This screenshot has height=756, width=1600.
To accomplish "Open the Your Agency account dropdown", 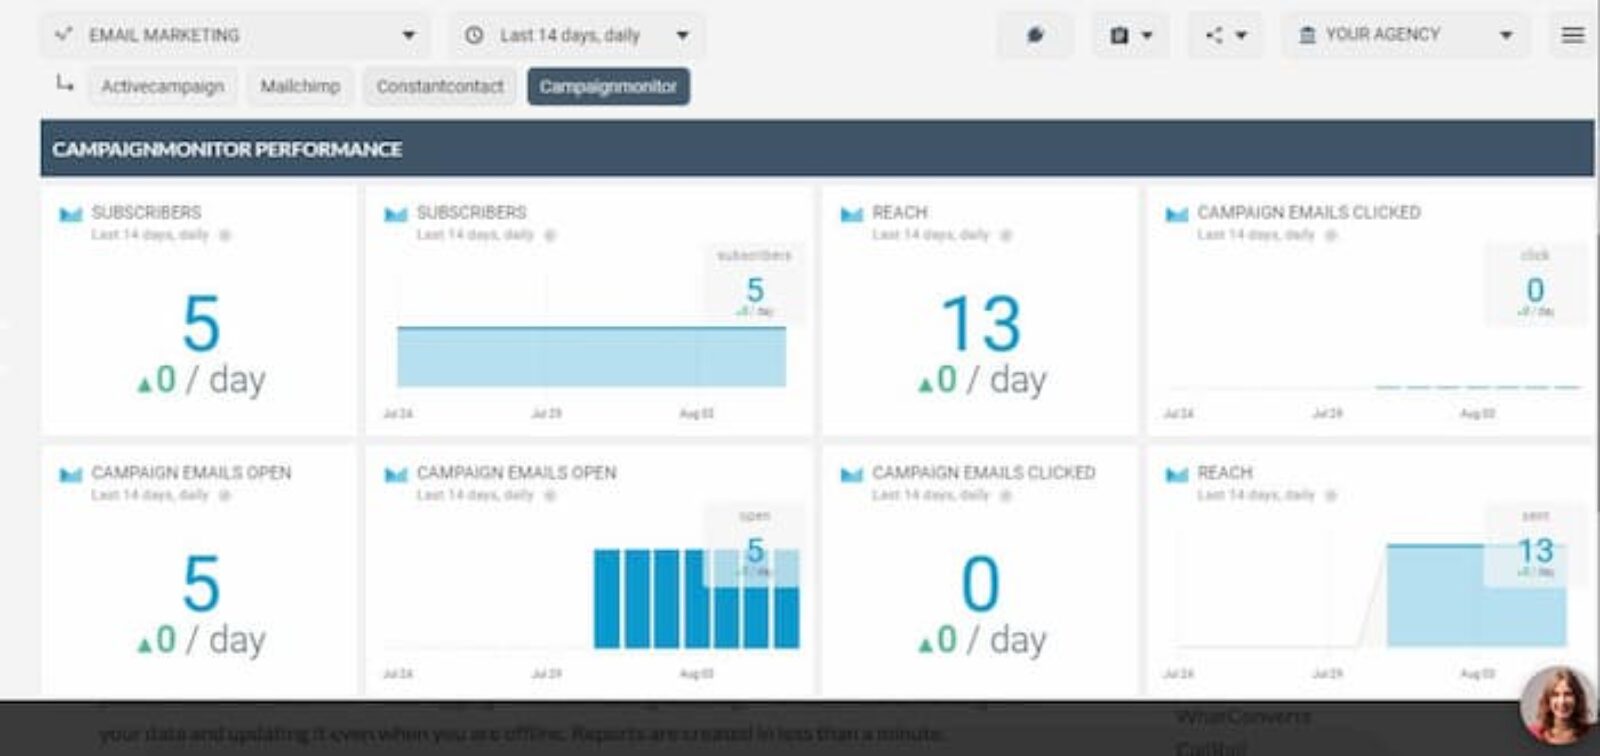I will [x=1406, y=35].
